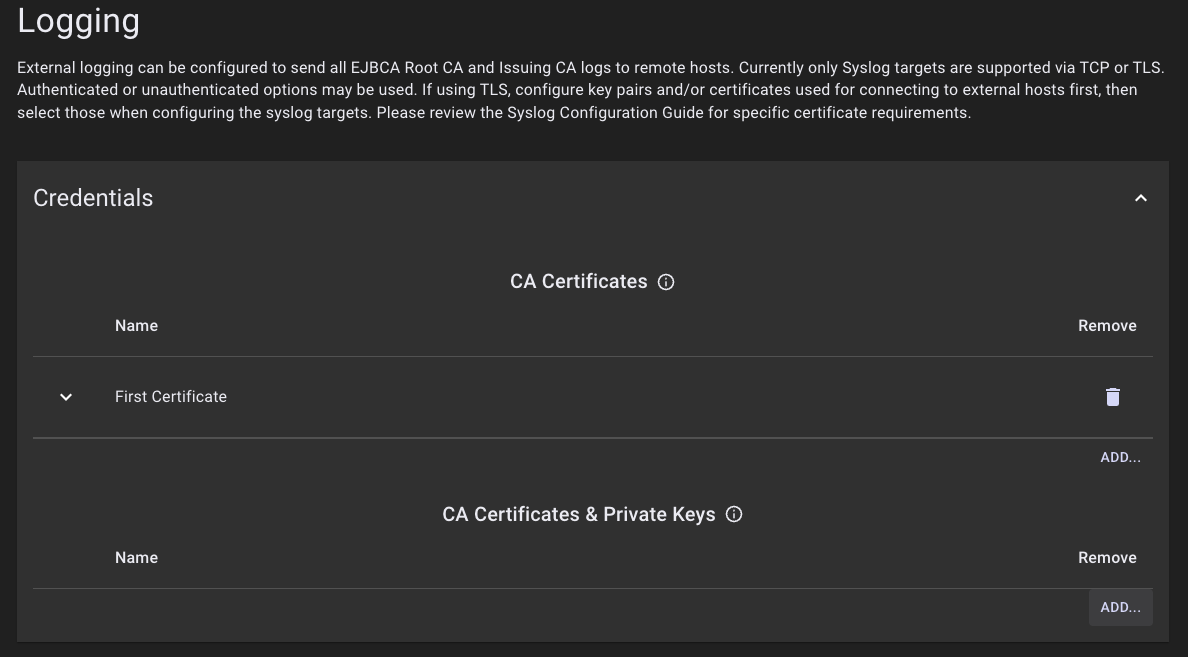1188x657 pixels.
Task: Click Remove column header in CA Certificates
Action: tap(1107, 326)
